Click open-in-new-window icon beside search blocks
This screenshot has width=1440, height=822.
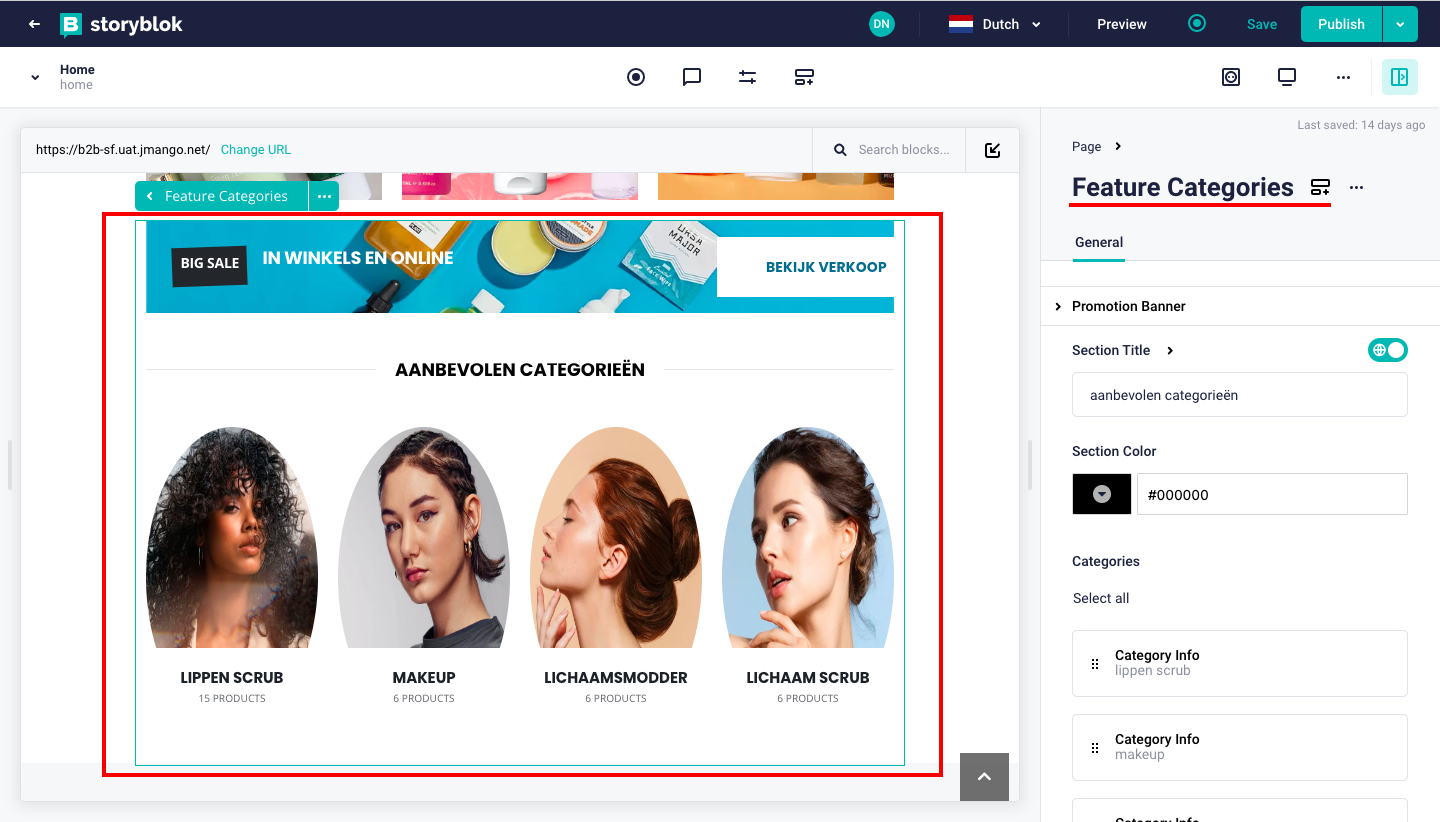point(992,150)
